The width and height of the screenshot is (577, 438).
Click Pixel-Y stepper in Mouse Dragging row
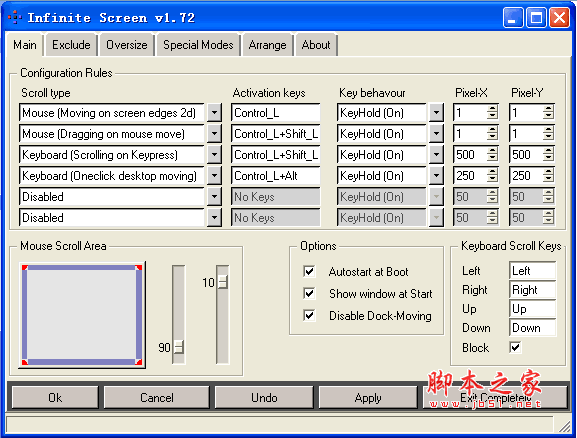pyautogui.click(x=548, y=134)
